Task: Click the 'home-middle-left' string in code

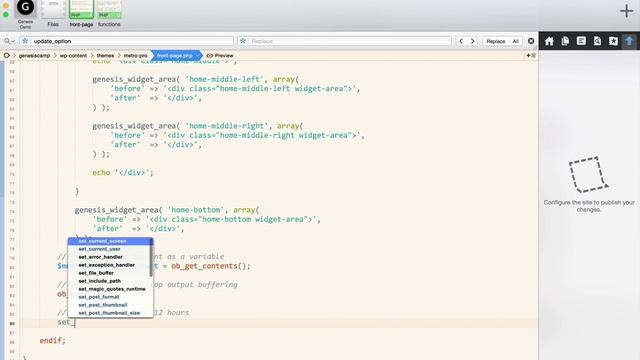Action: click(x=224, y=79)
